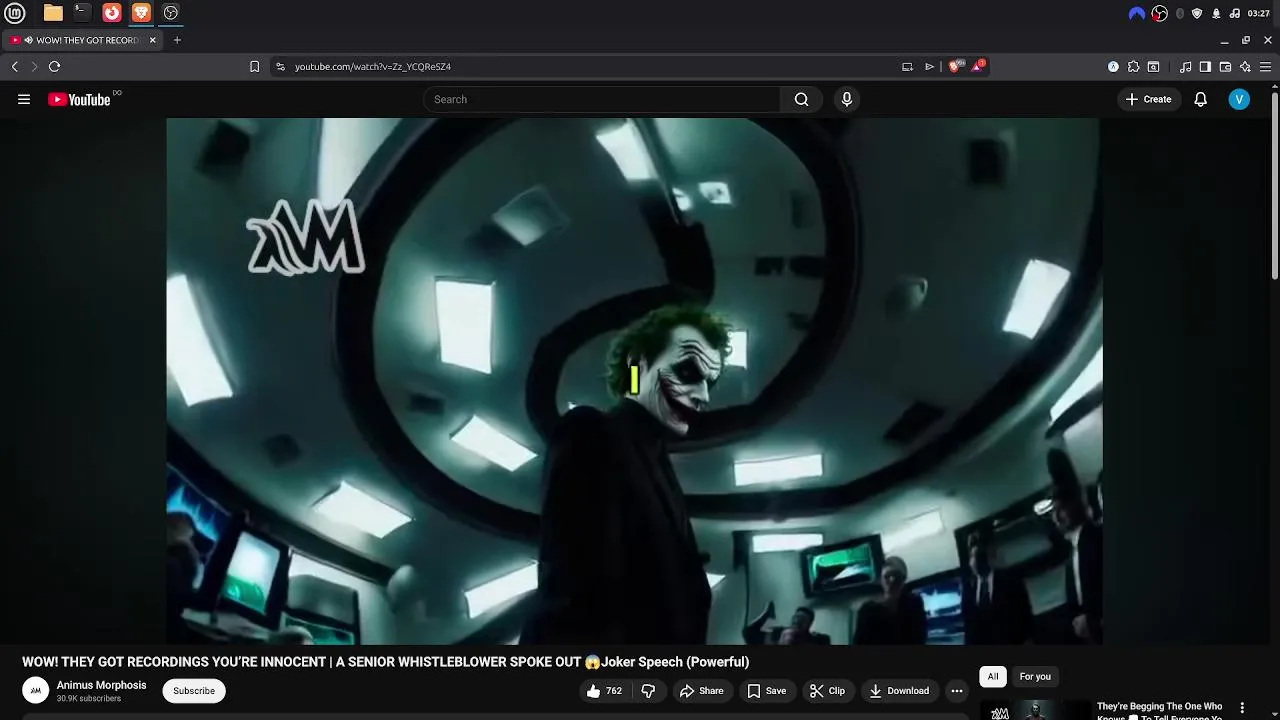Open the They're Begging The One Who suggested video
The height and width of the screenshot is (720, 1280).
click(x=1159, y=709)
